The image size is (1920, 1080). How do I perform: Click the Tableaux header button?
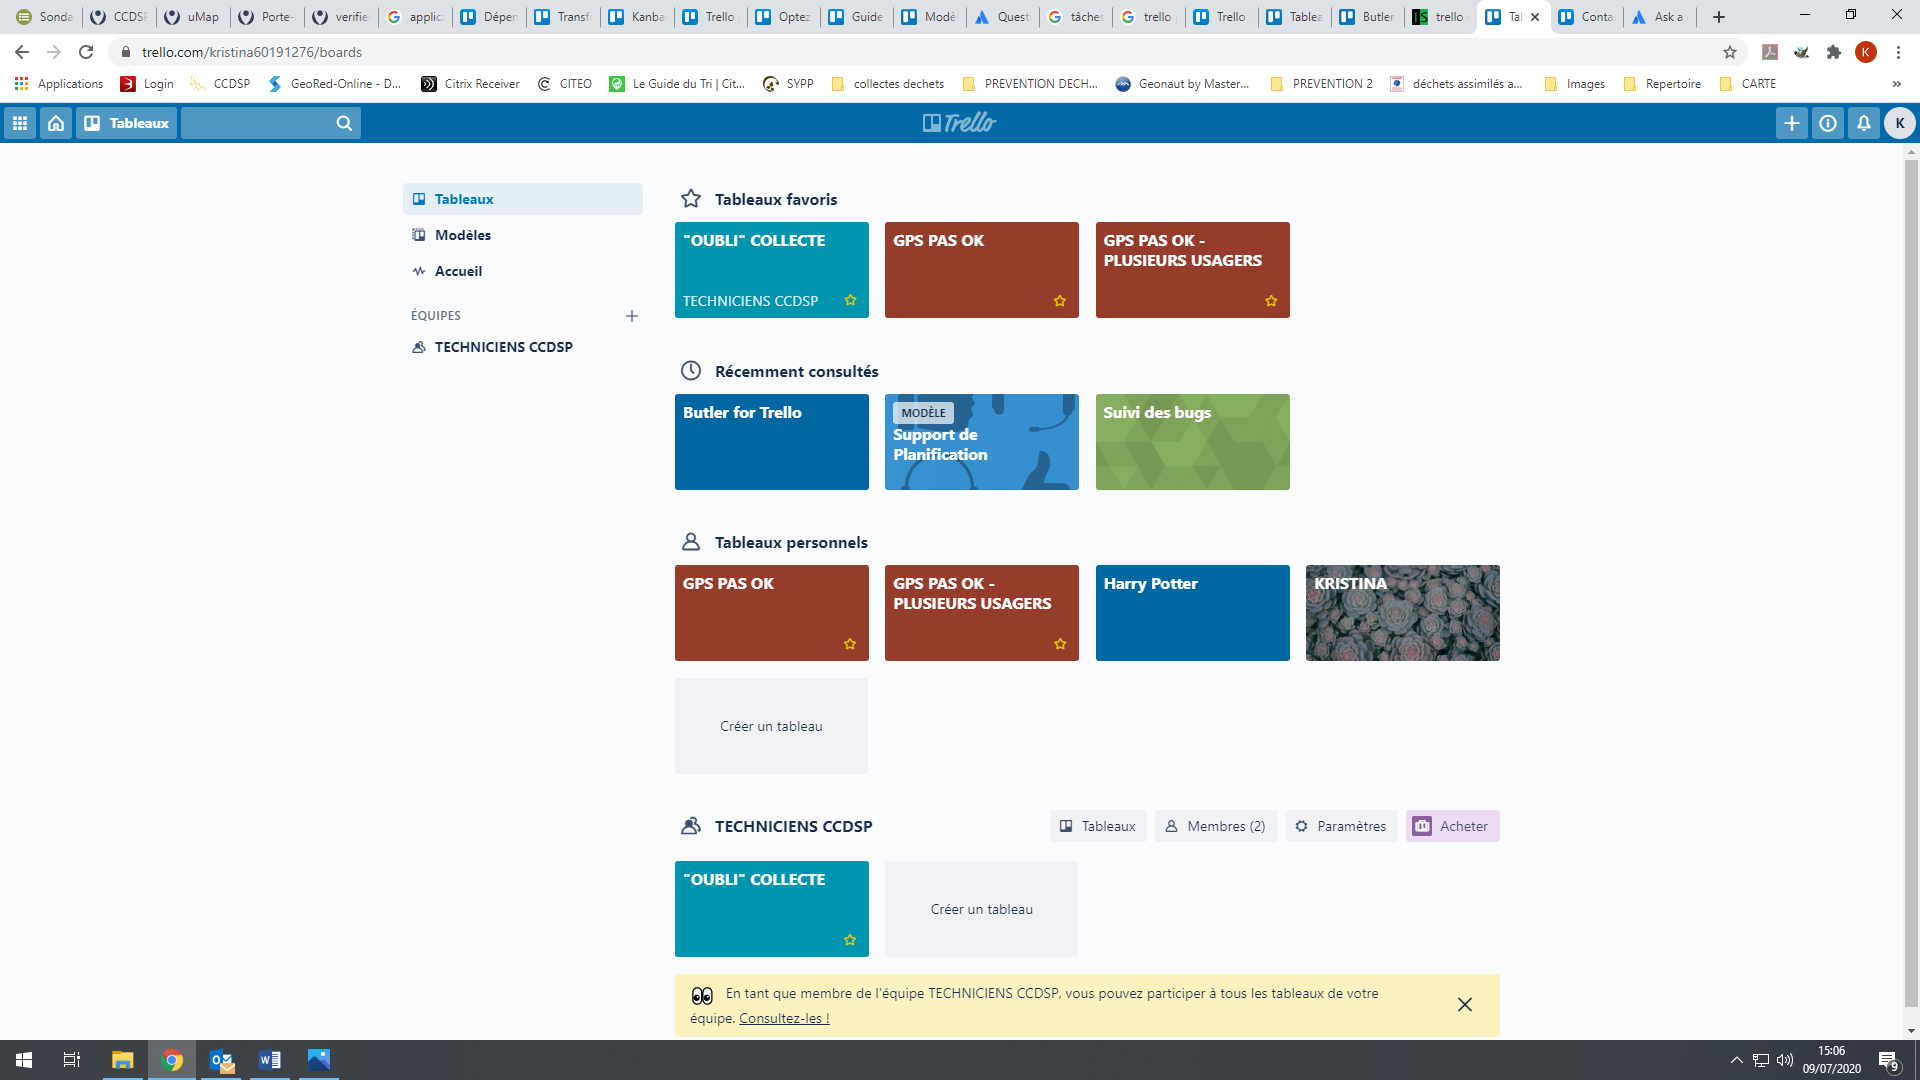(x=127, y=123)
